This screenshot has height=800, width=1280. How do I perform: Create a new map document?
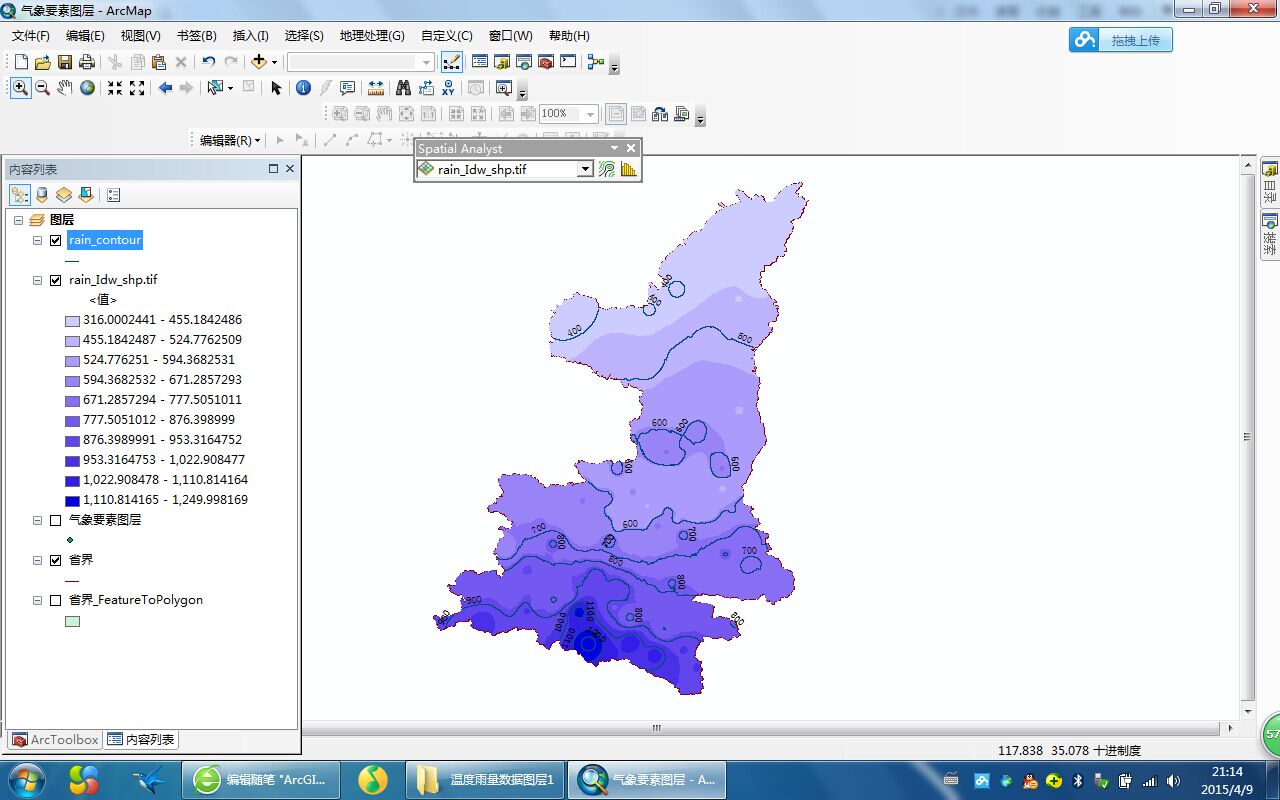[20, 62]
